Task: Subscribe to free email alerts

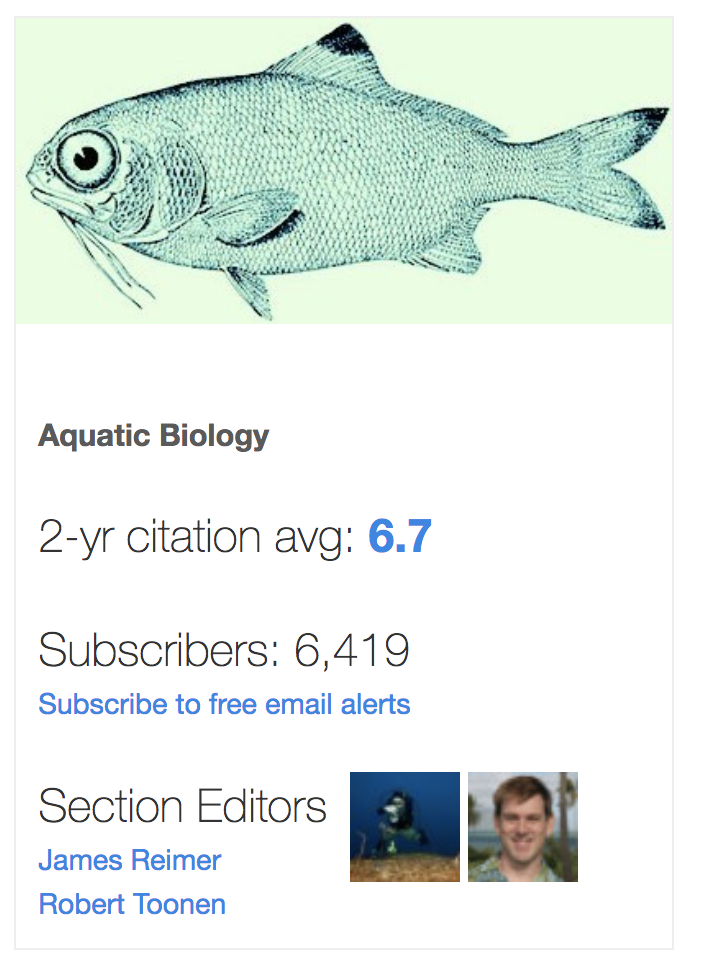Action: coord(224,704)
